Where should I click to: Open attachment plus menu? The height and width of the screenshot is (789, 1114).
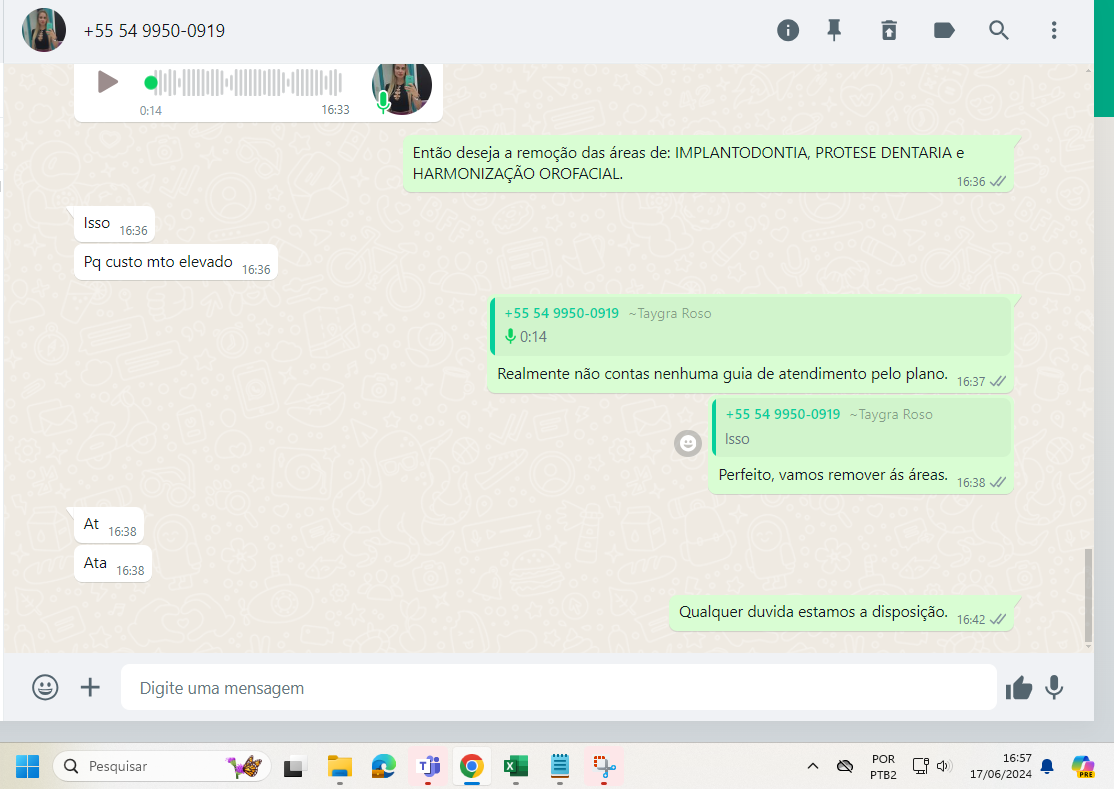[90, 687]
